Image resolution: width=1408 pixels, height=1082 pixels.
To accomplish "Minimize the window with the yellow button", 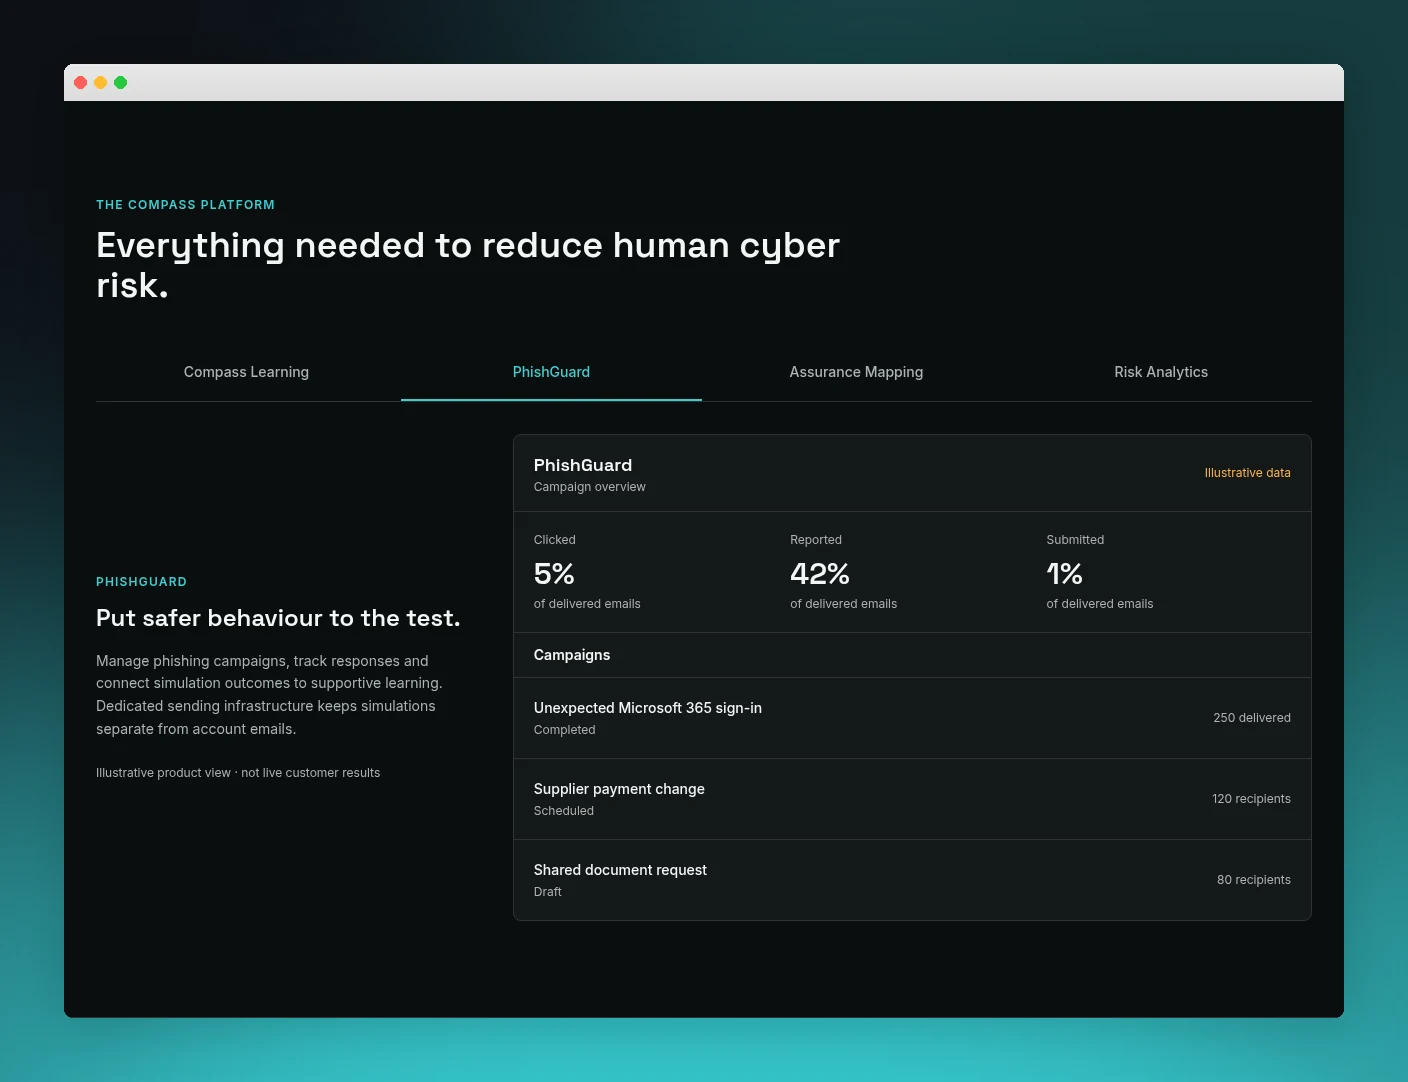I will tap(101, 83).
